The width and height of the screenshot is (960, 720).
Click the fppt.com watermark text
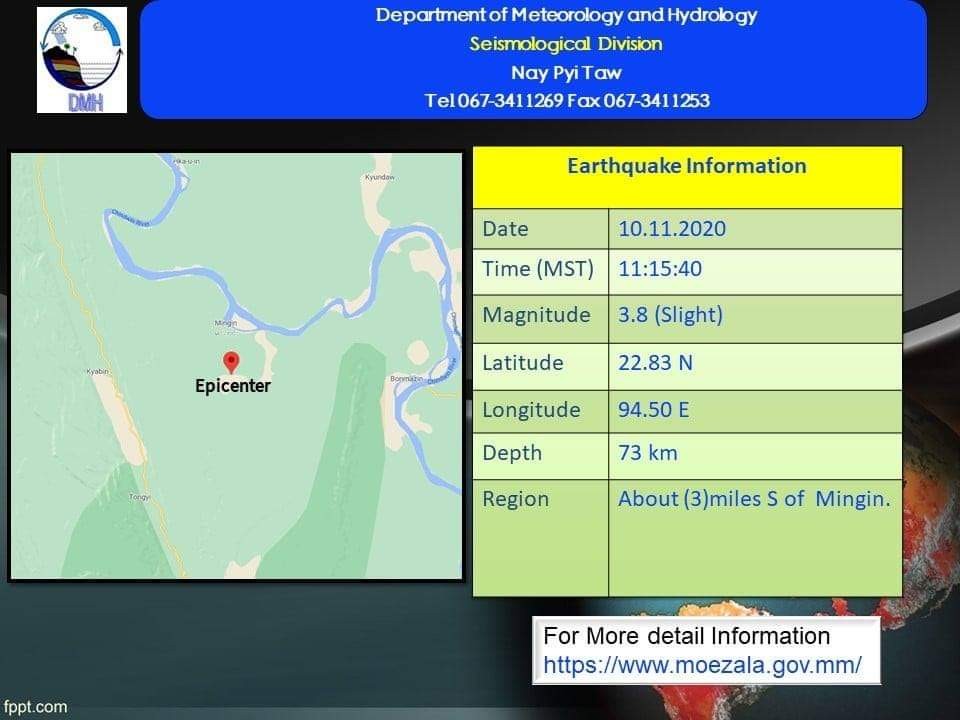[35, 707]
